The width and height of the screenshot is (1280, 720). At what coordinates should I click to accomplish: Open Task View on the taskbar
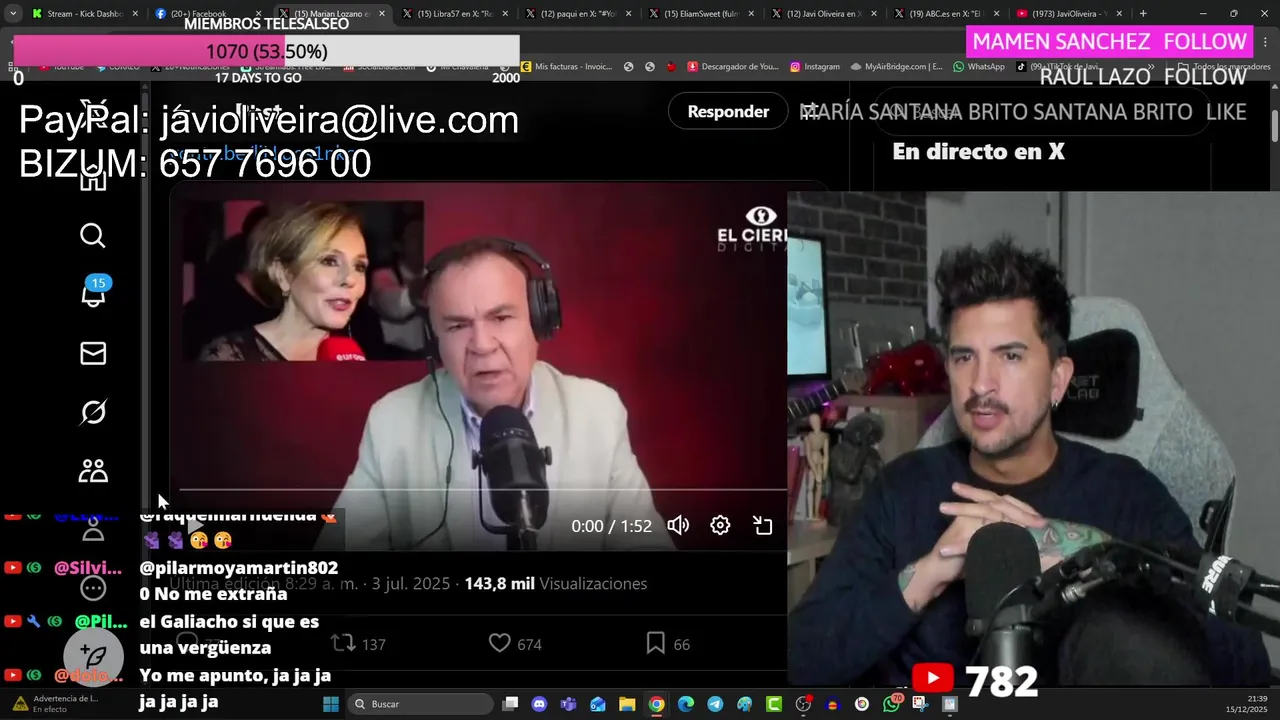coord(510,704)
